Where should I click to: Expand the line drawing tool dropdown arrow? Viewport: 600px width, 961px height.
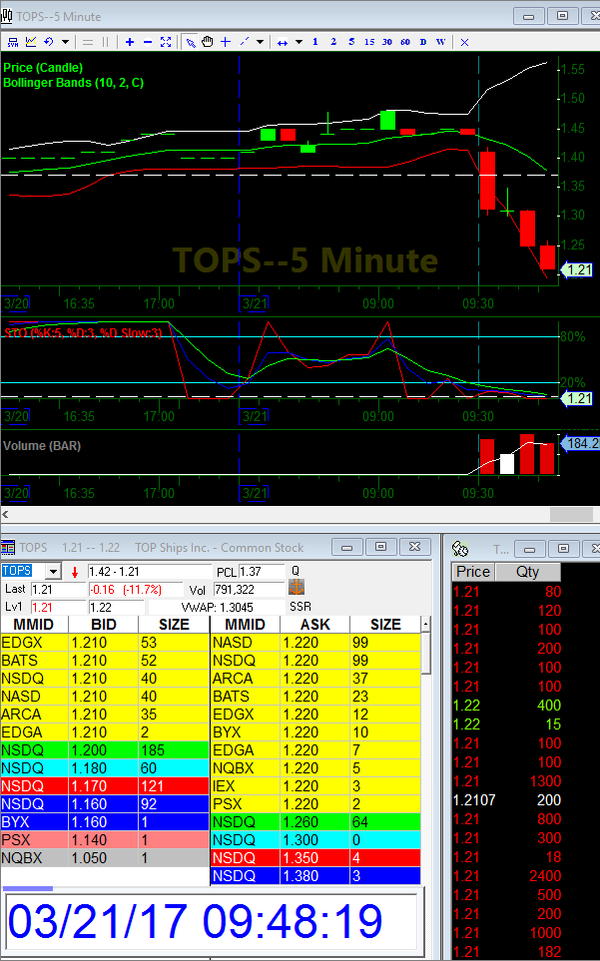[260, 42]
